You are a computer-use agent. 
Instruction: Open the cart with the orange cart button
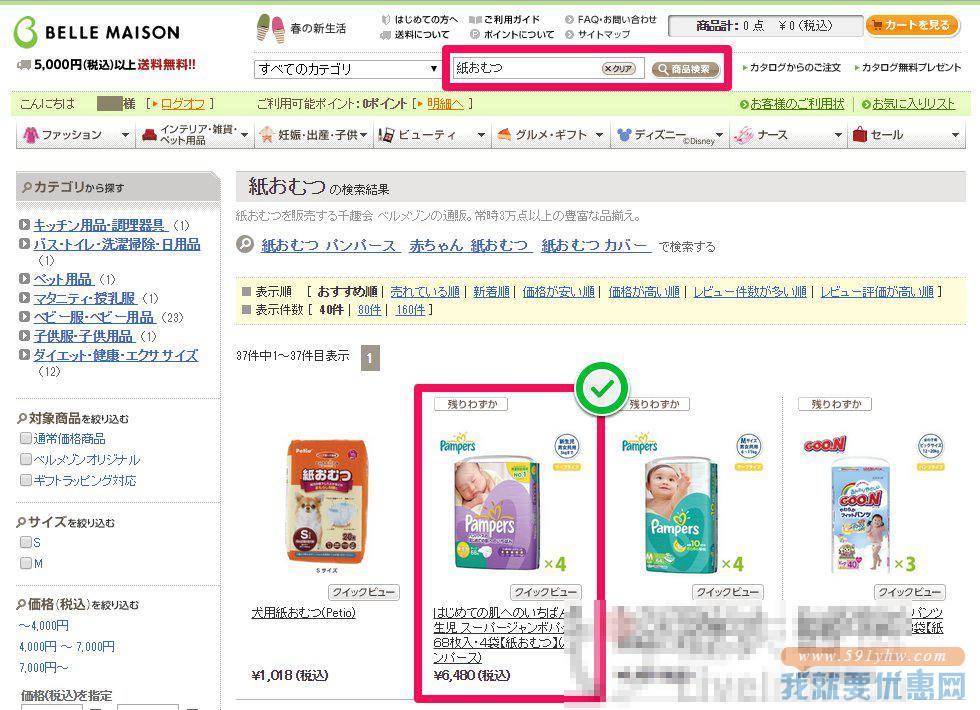tap(912, 25)
